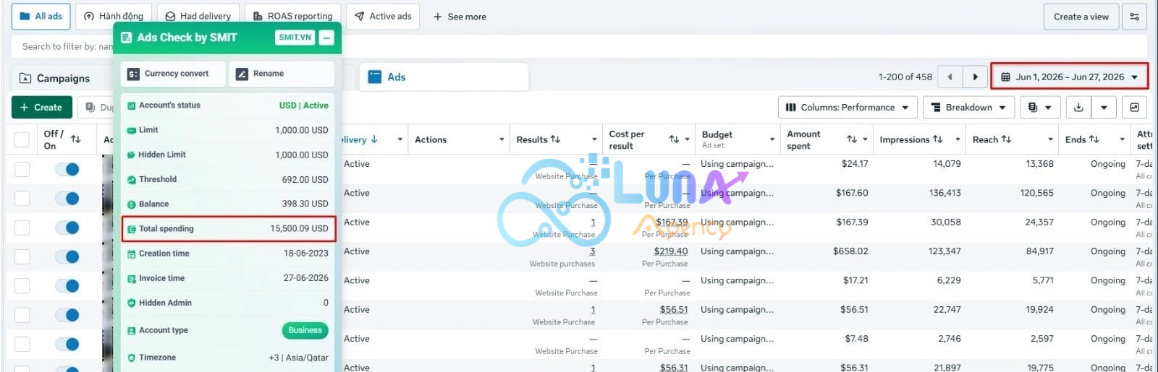The image size is (1158, 372).
Task: Click the Creation time calendar icon
Action: [131, 254]
